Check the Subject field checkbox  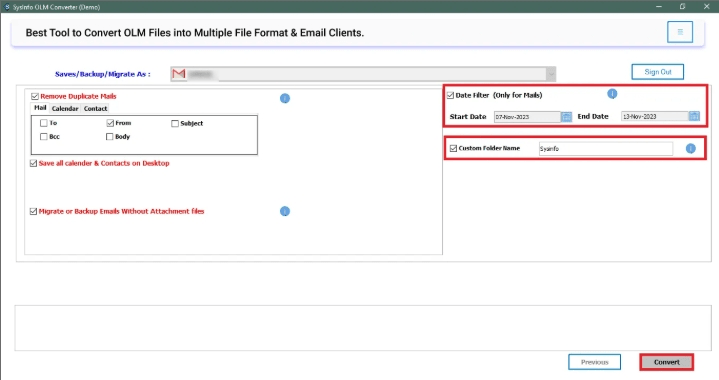(x=175, y=123)
